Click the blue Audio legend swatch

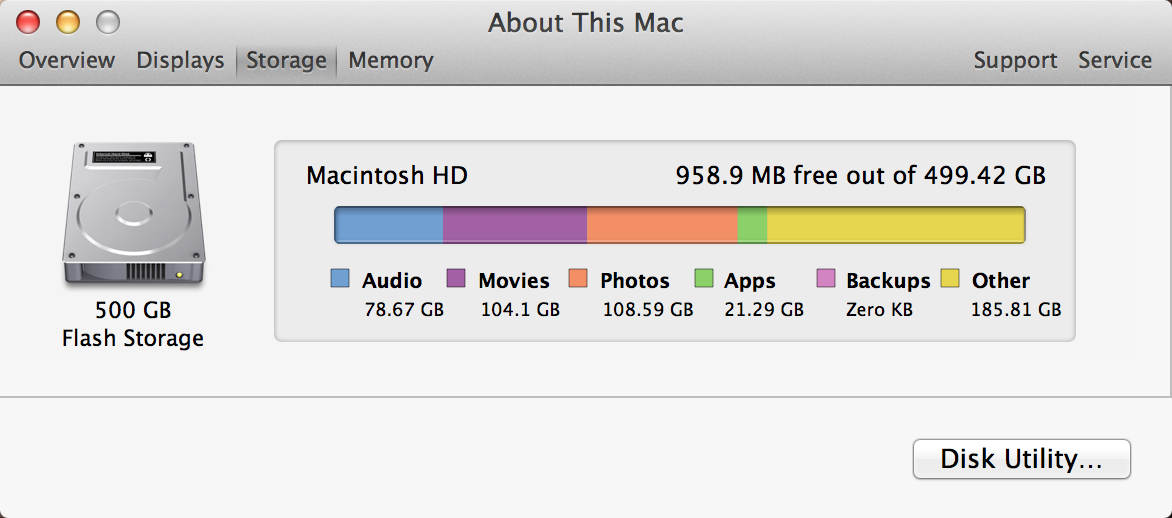340,279
